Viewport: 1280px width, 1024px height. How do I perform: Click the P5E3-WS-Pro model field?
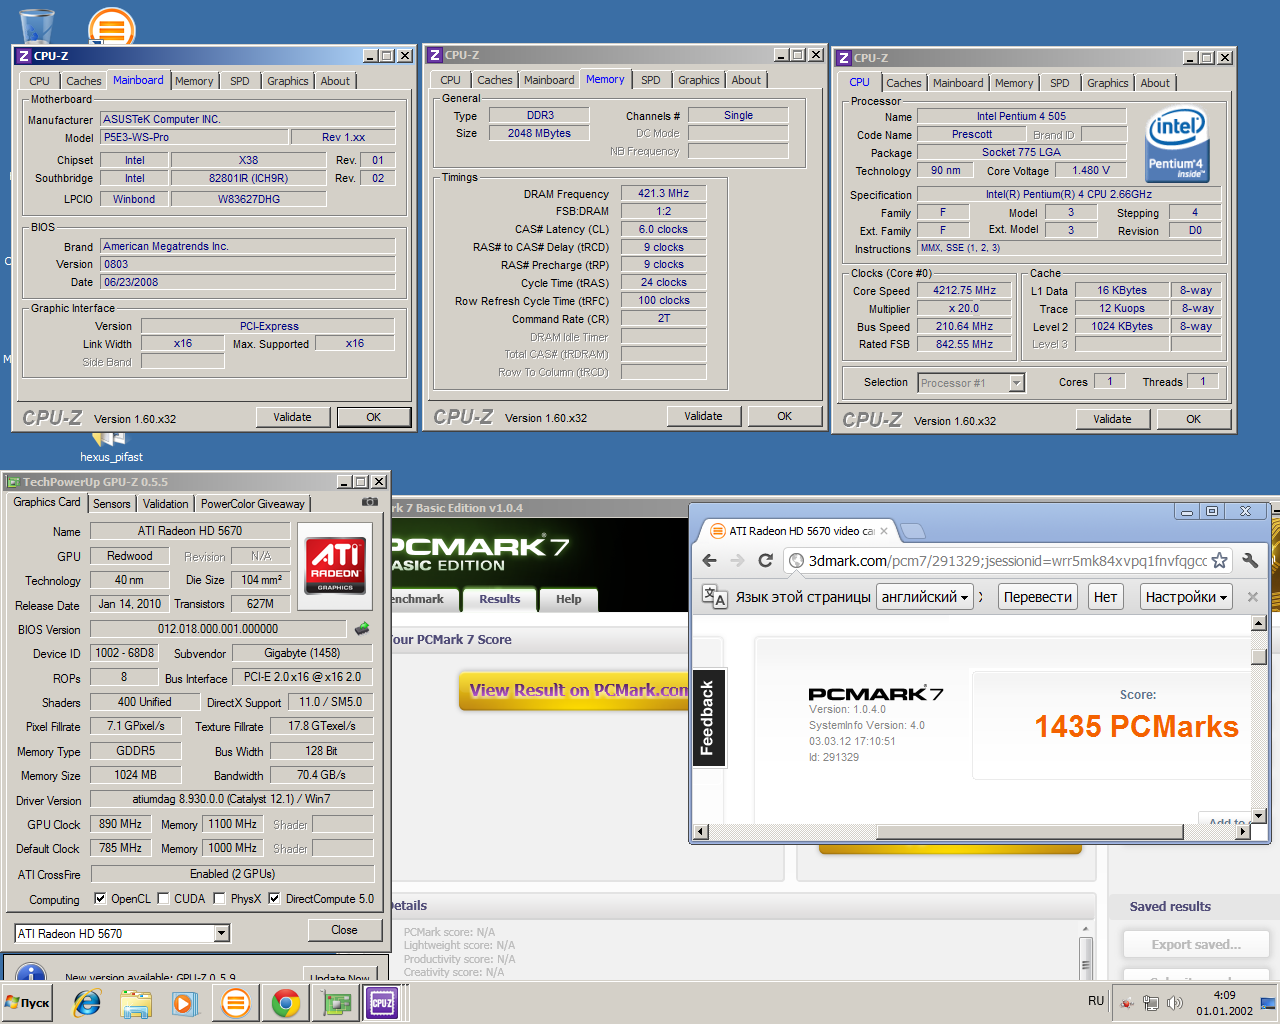coord(194,137)
